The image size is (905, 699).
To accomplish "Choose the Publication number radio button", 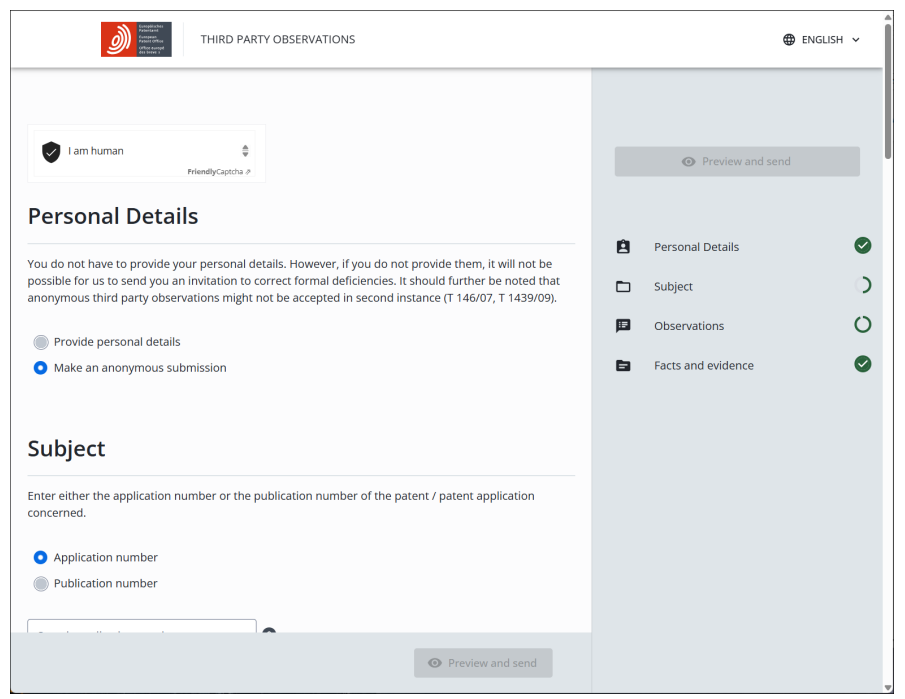I will [x=41, y=584].
